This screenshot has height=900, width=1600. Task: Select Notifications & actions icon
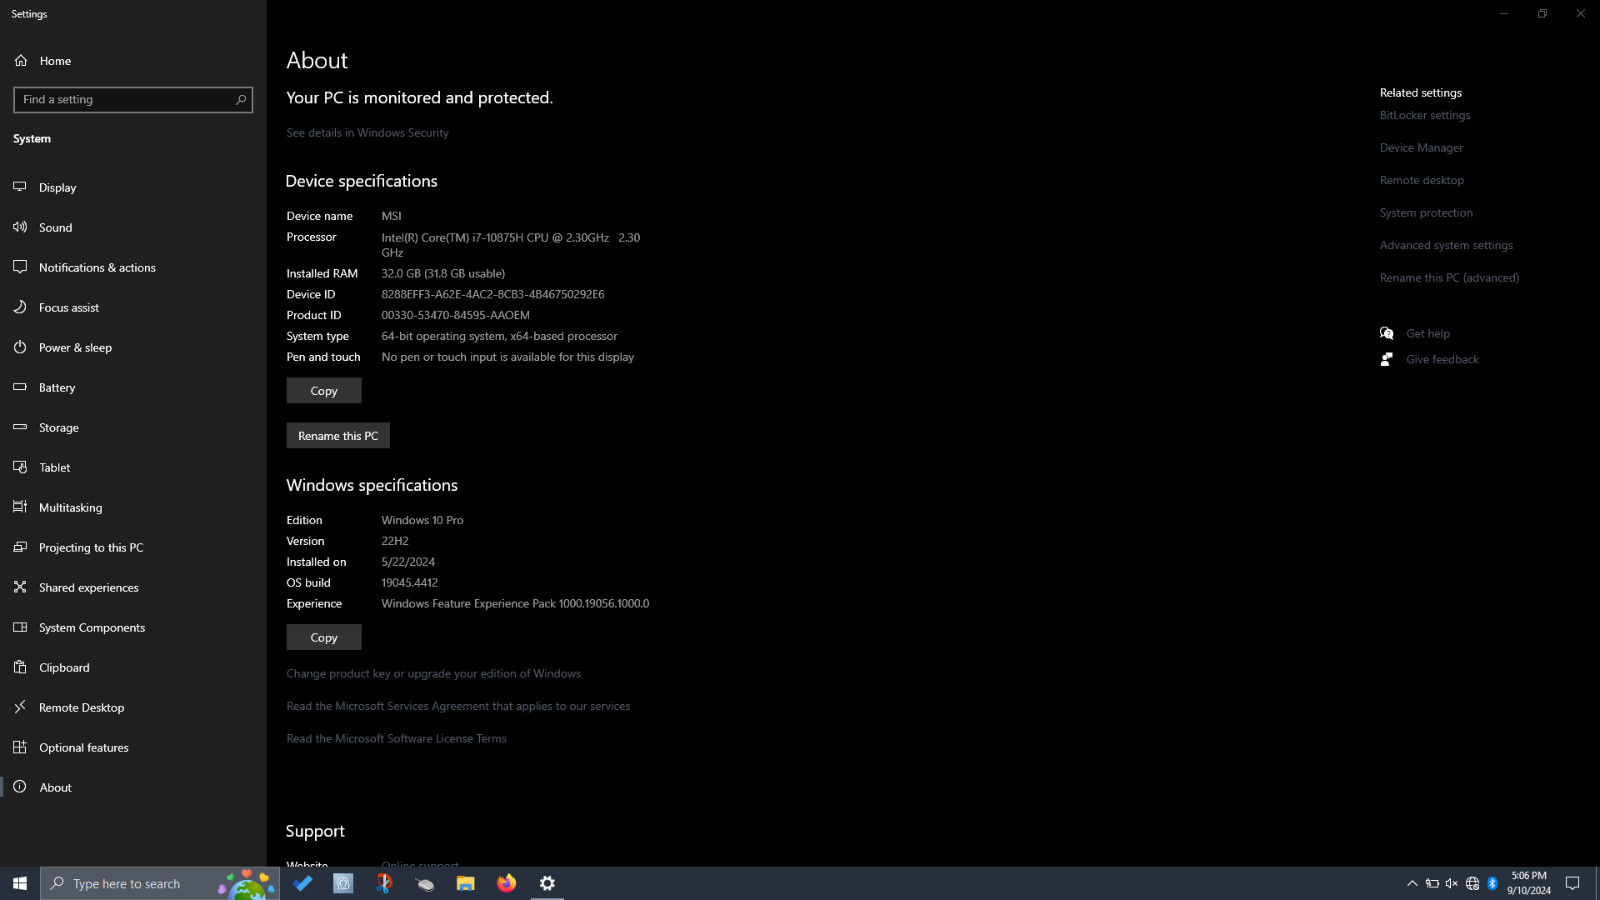(x=20, y=267)
